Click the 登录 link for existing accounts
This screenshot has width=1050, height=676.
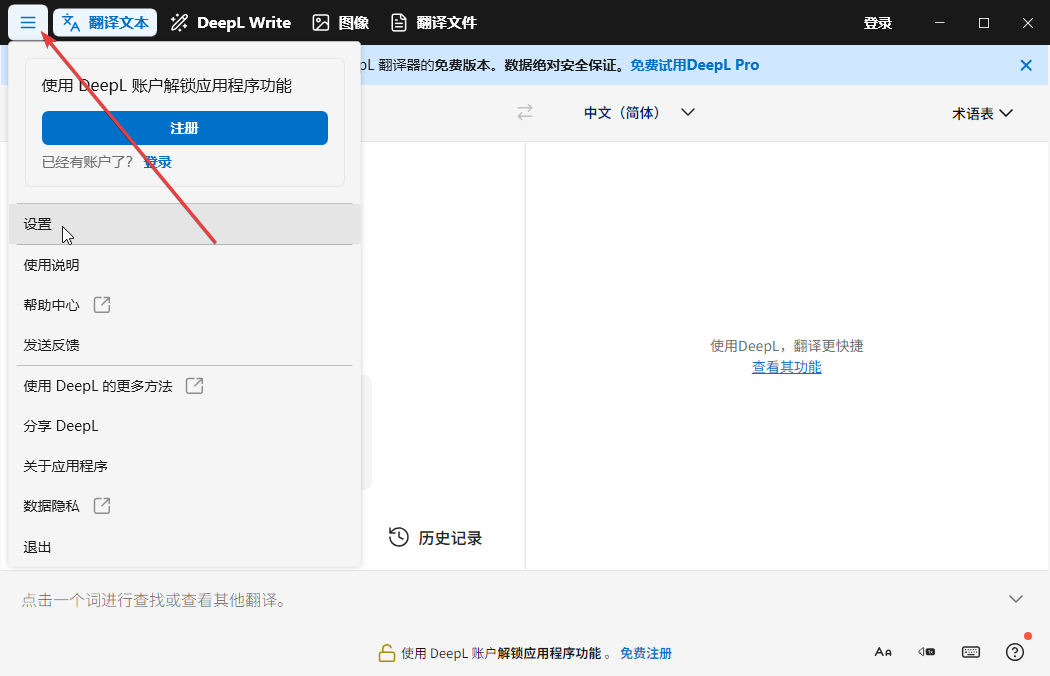tap(158, 161)
